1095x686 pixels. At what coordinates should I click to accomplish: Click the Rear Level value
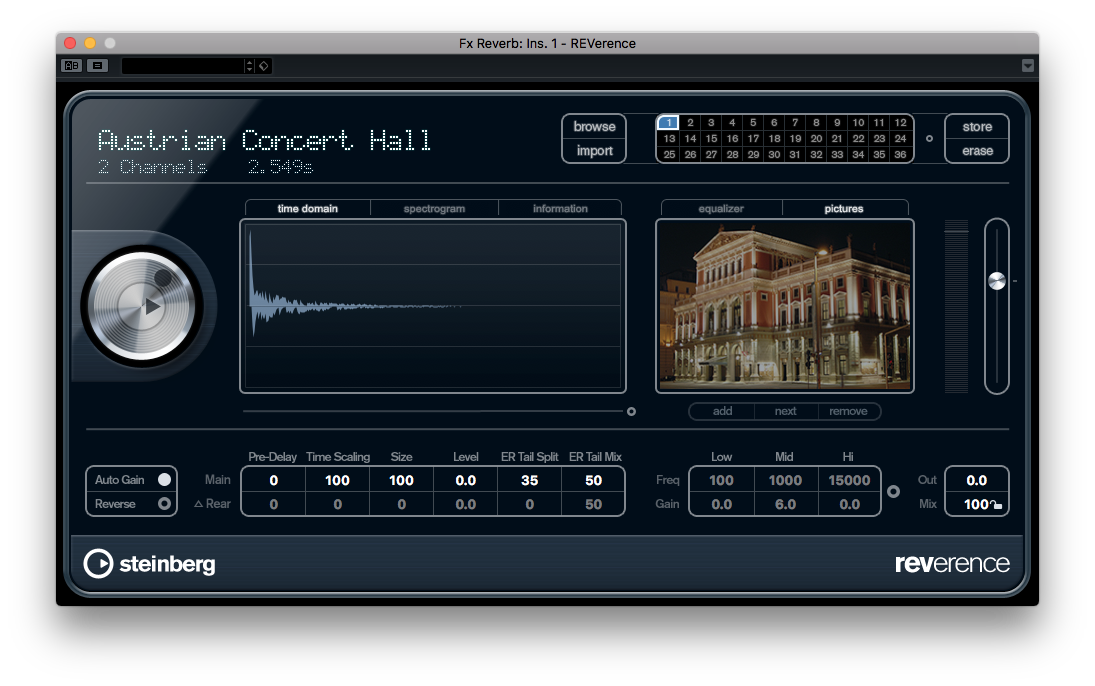coord(466,504)
